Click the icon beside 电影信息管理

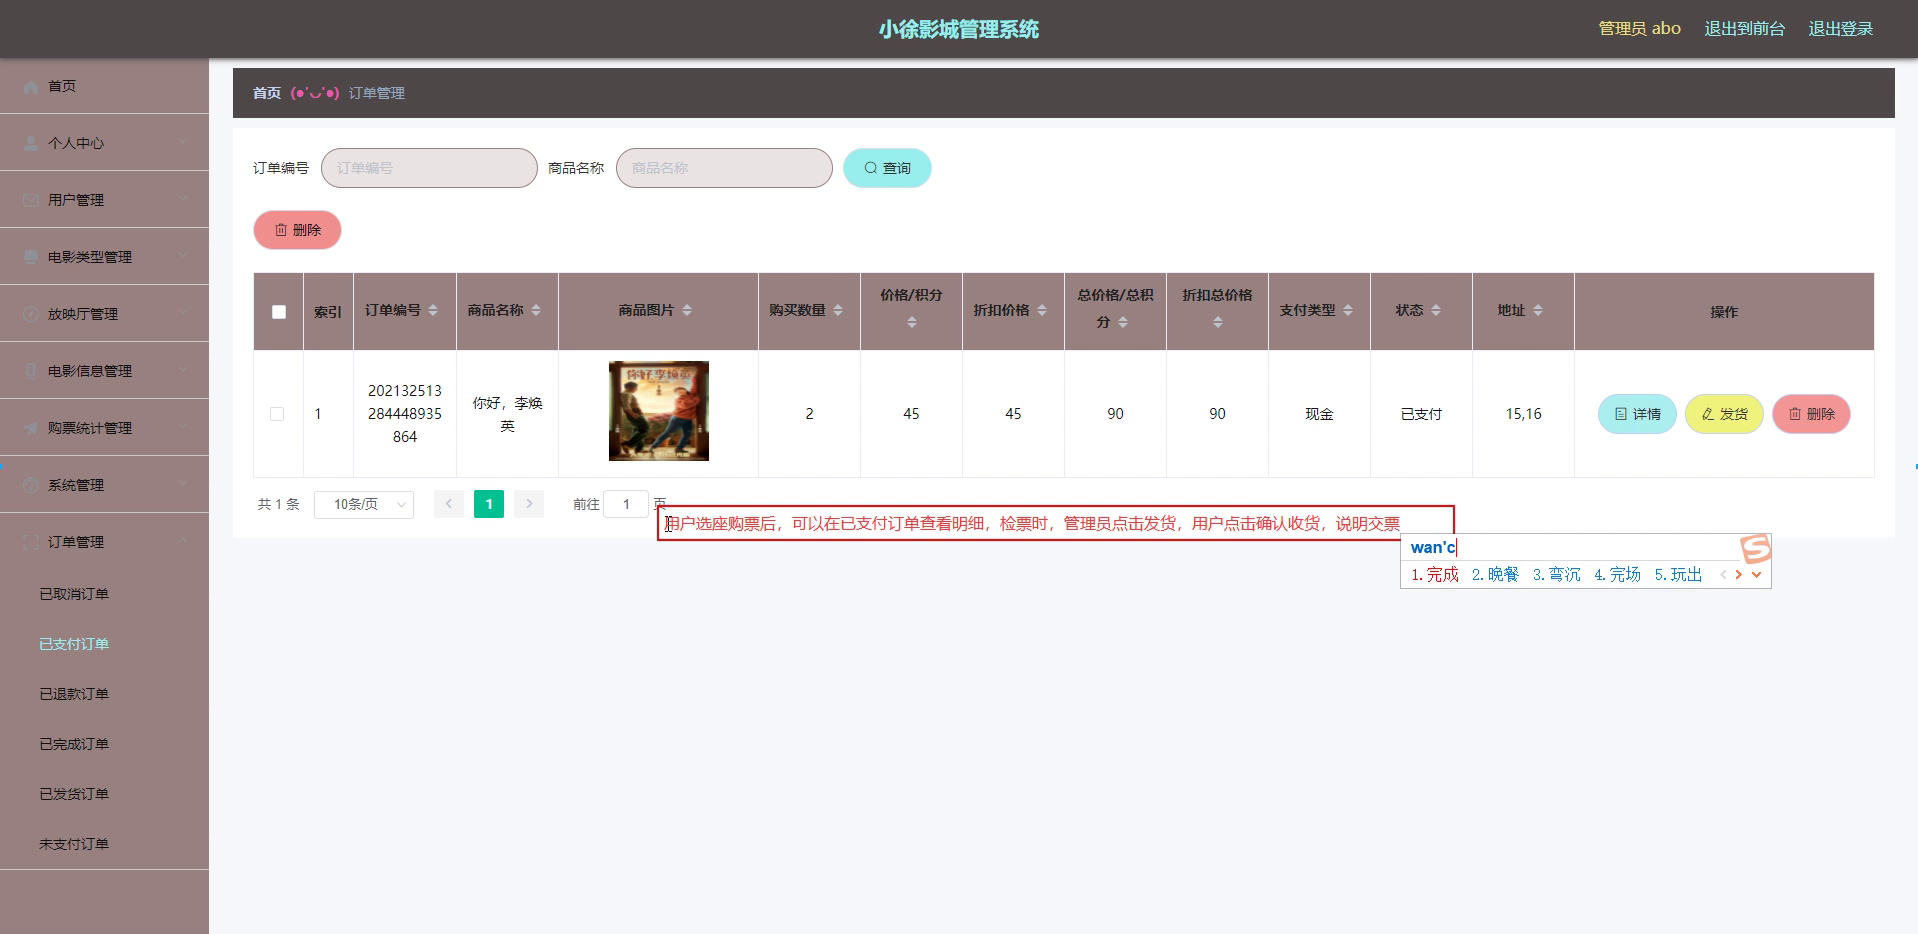point(31,372)
